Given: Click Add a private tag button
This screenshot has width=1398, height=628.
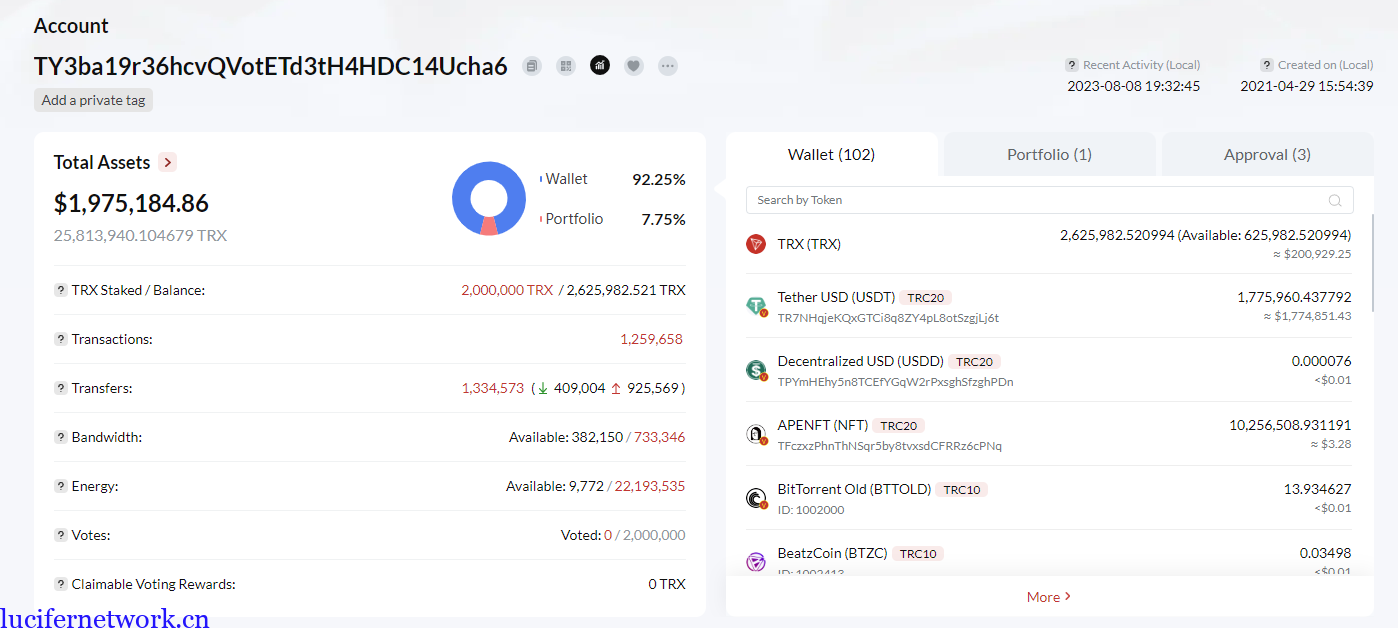Looking at the screenshot, I should [93, 100].
